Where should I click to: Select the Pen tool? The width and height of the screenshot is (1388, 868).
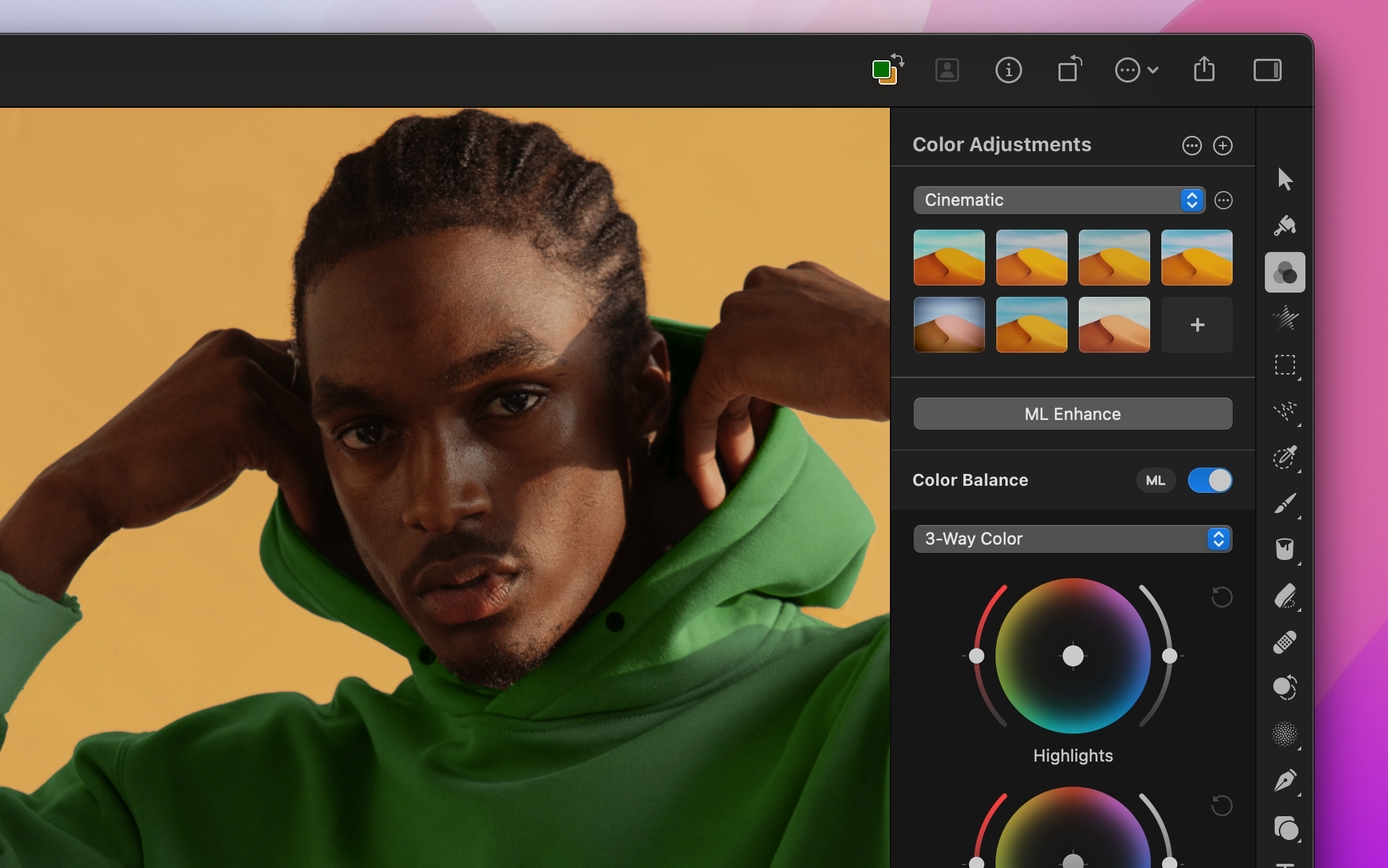[x=1285, y=781]
